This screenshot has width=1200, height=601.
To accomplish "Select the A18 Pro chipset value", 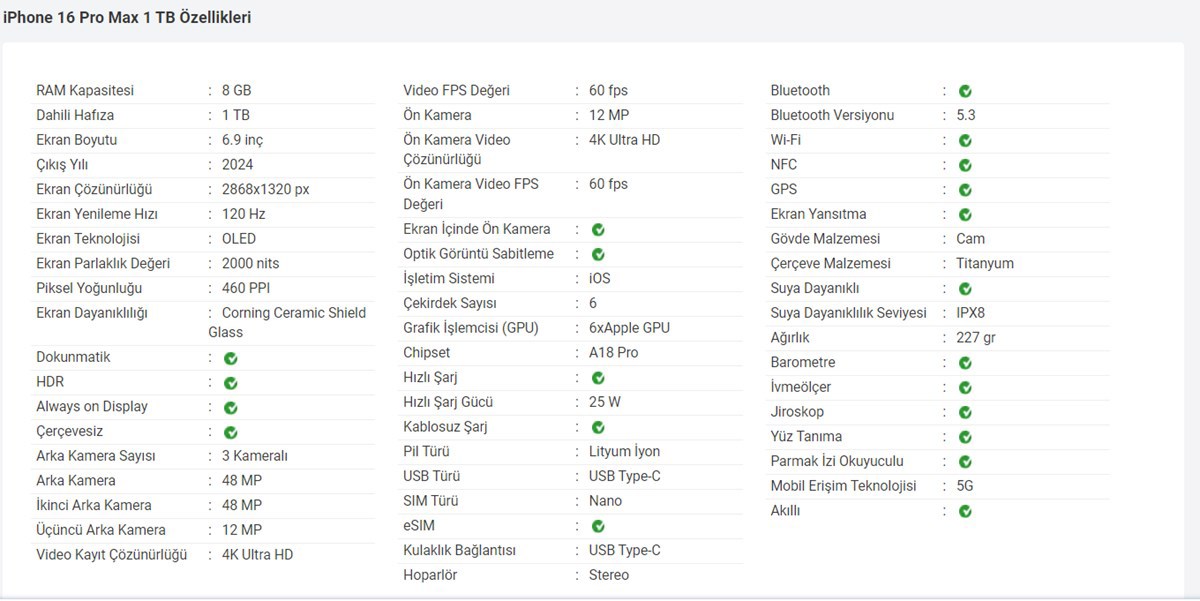I will [613, 353].
